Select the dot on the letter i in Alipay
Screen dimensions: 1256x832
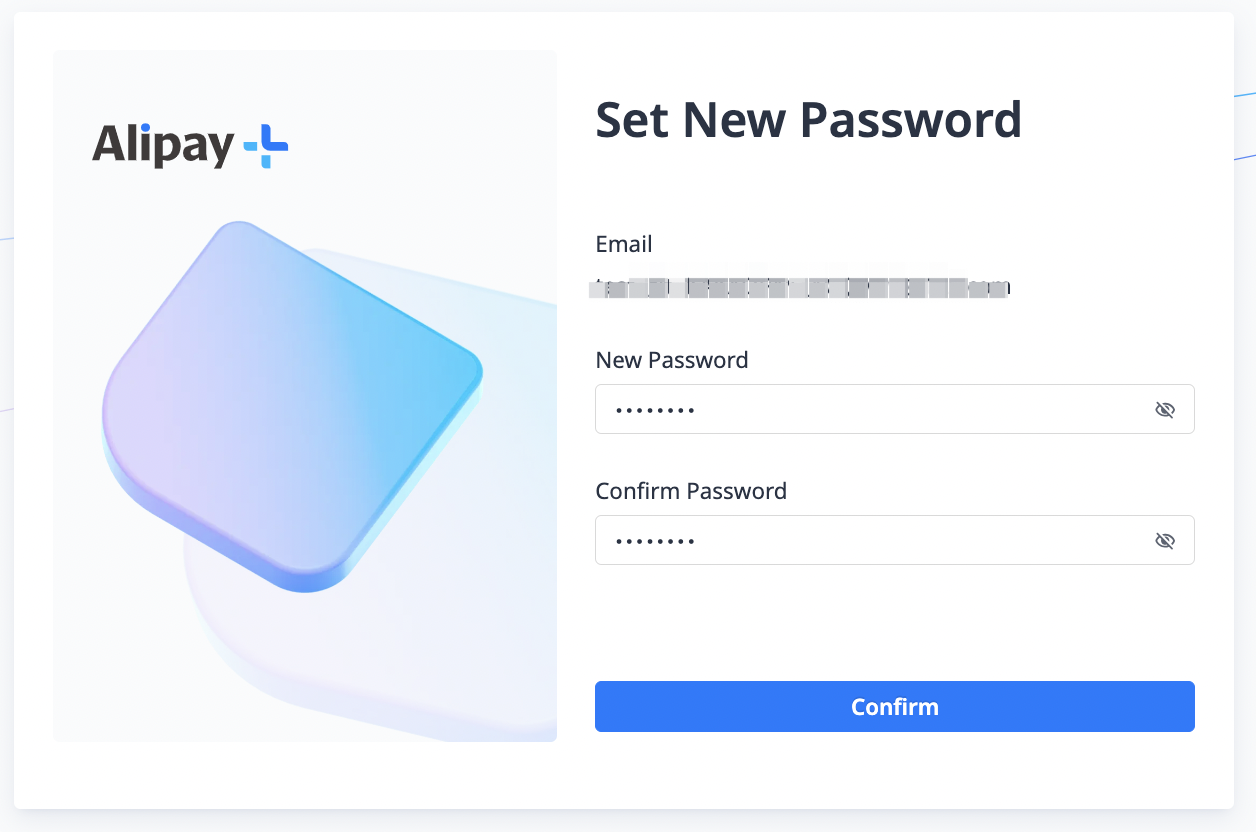(144, 128)
